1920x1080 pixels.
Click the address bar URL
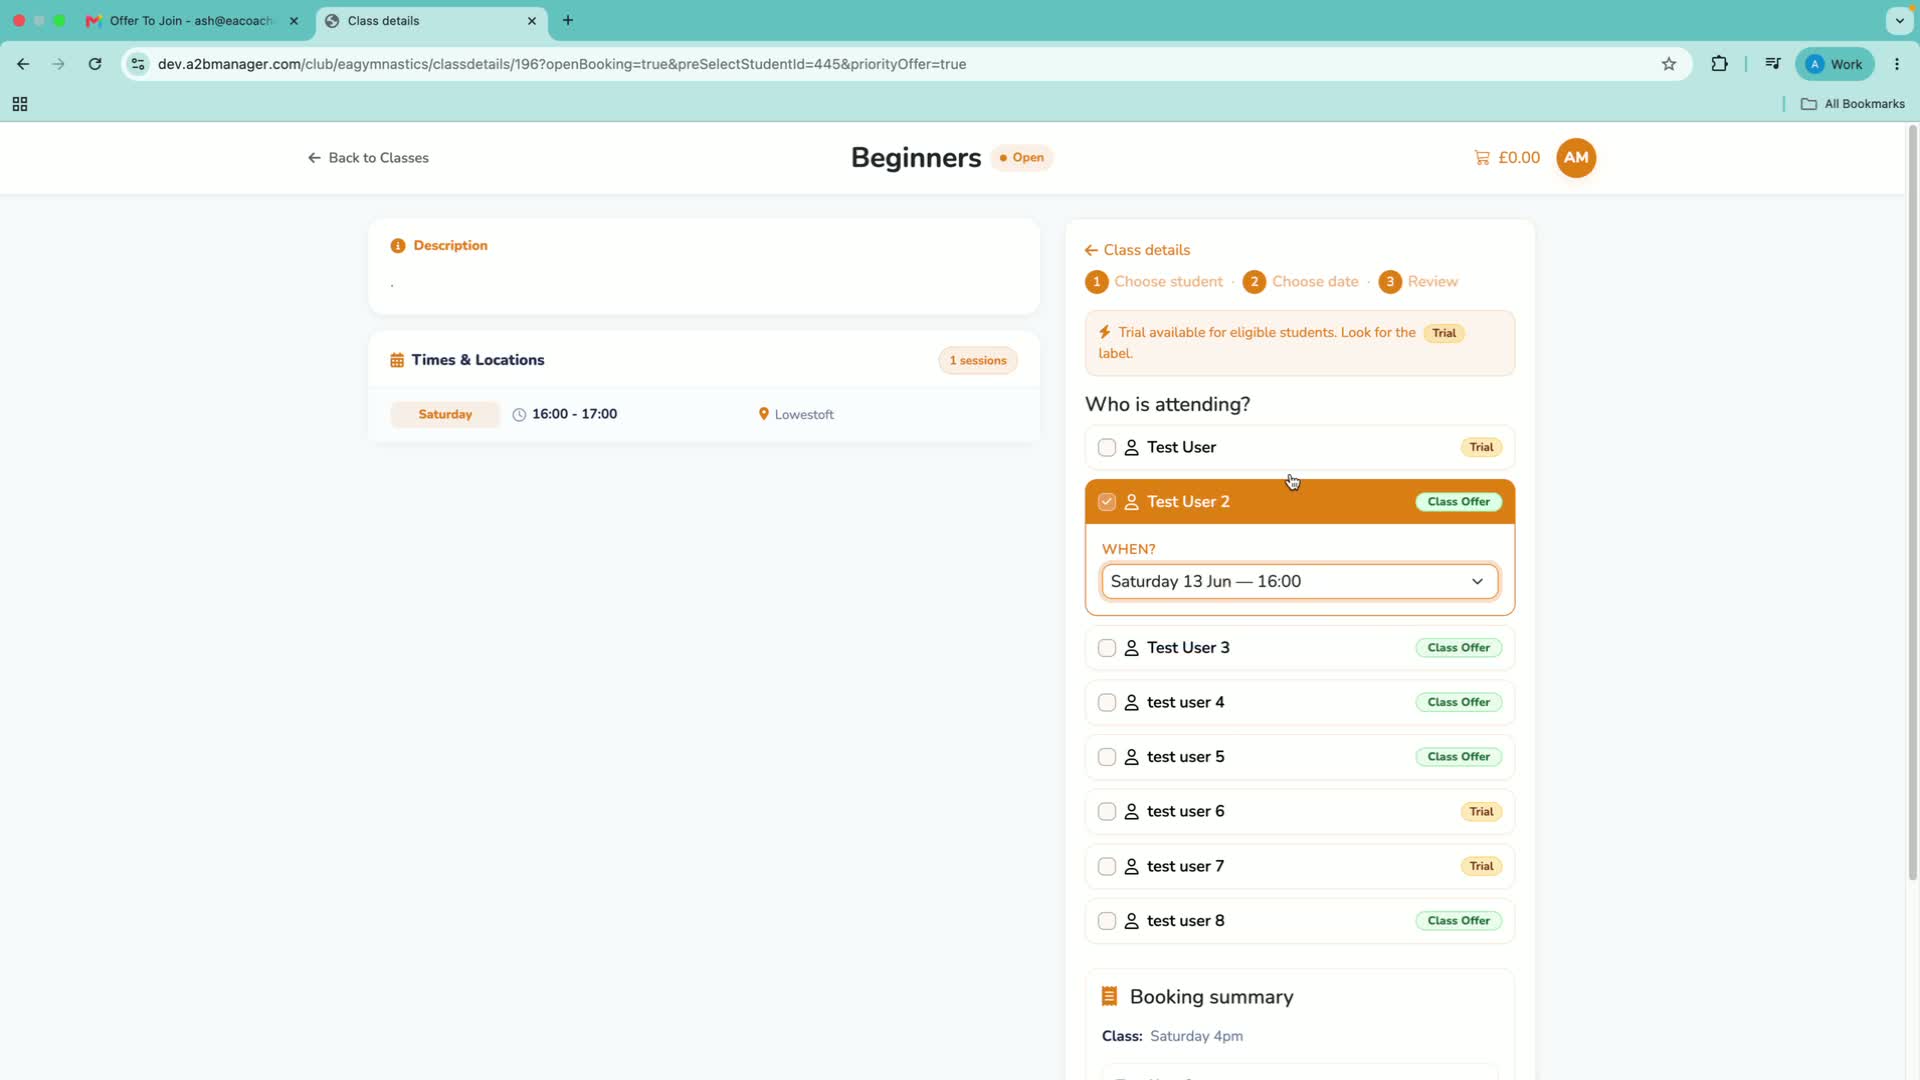point(562,64)
